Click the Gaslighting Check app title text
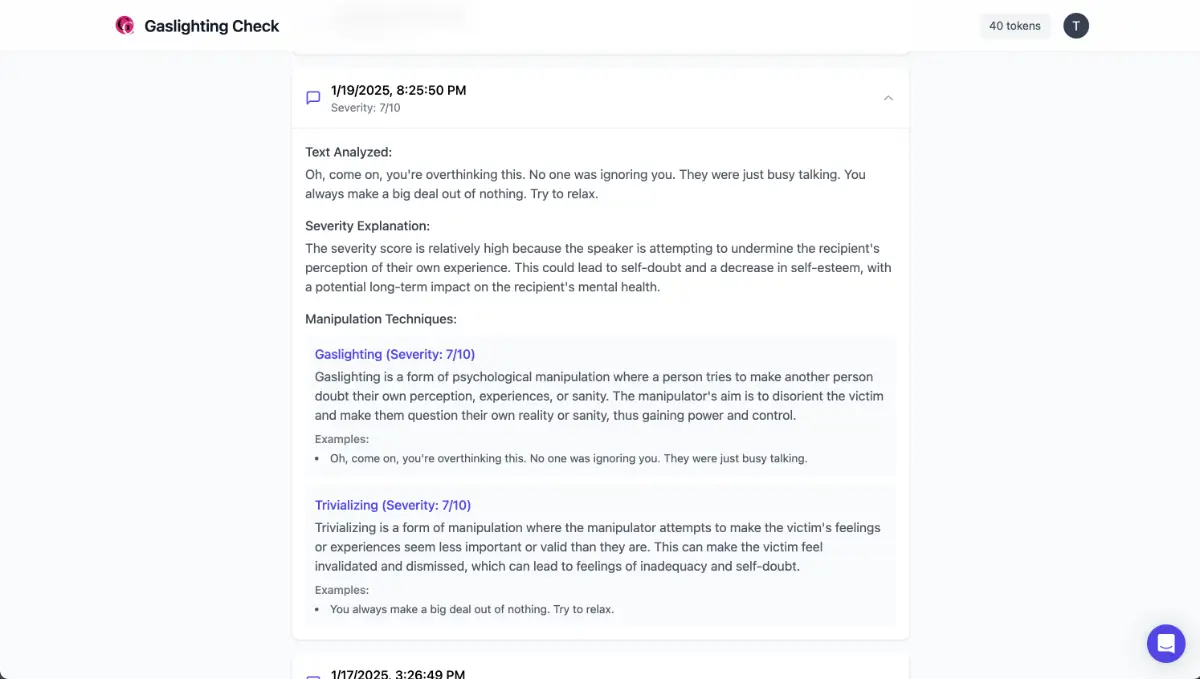The height and width of the screenshot is (679, 1200). coord(211,25)
